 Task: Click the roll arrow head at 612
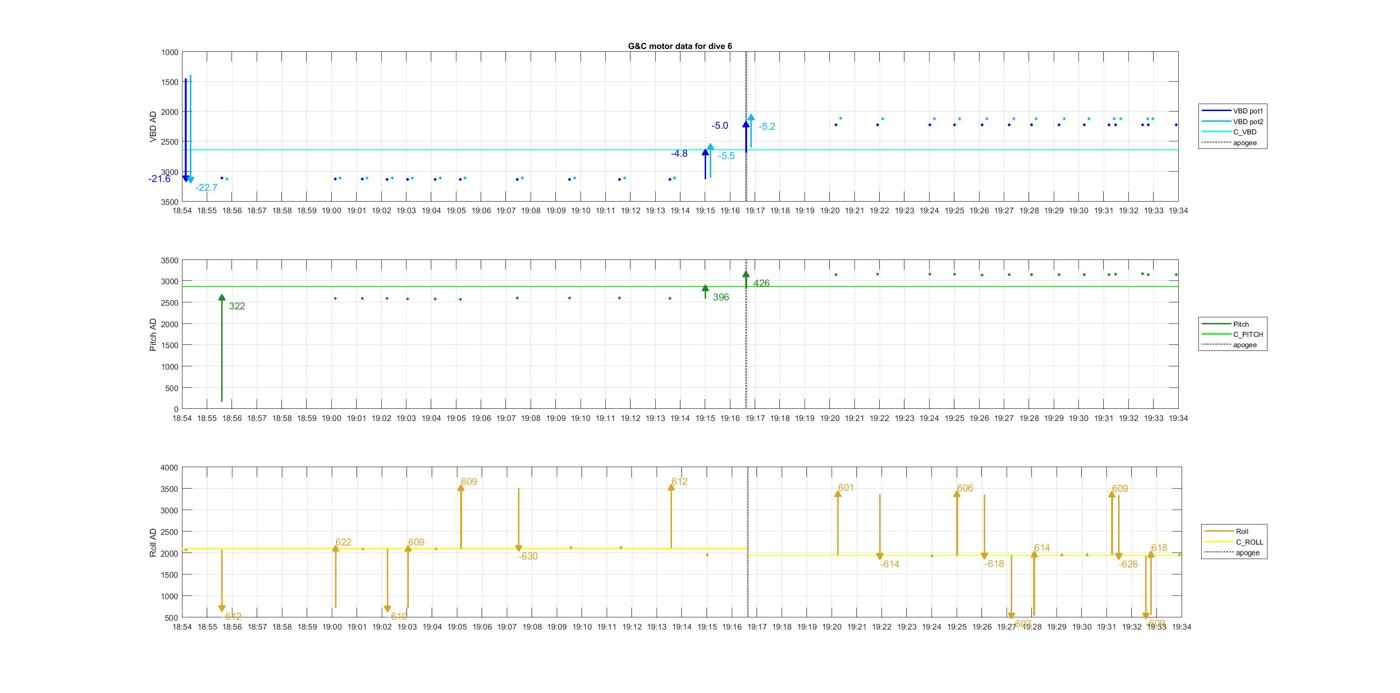(671, 488)
